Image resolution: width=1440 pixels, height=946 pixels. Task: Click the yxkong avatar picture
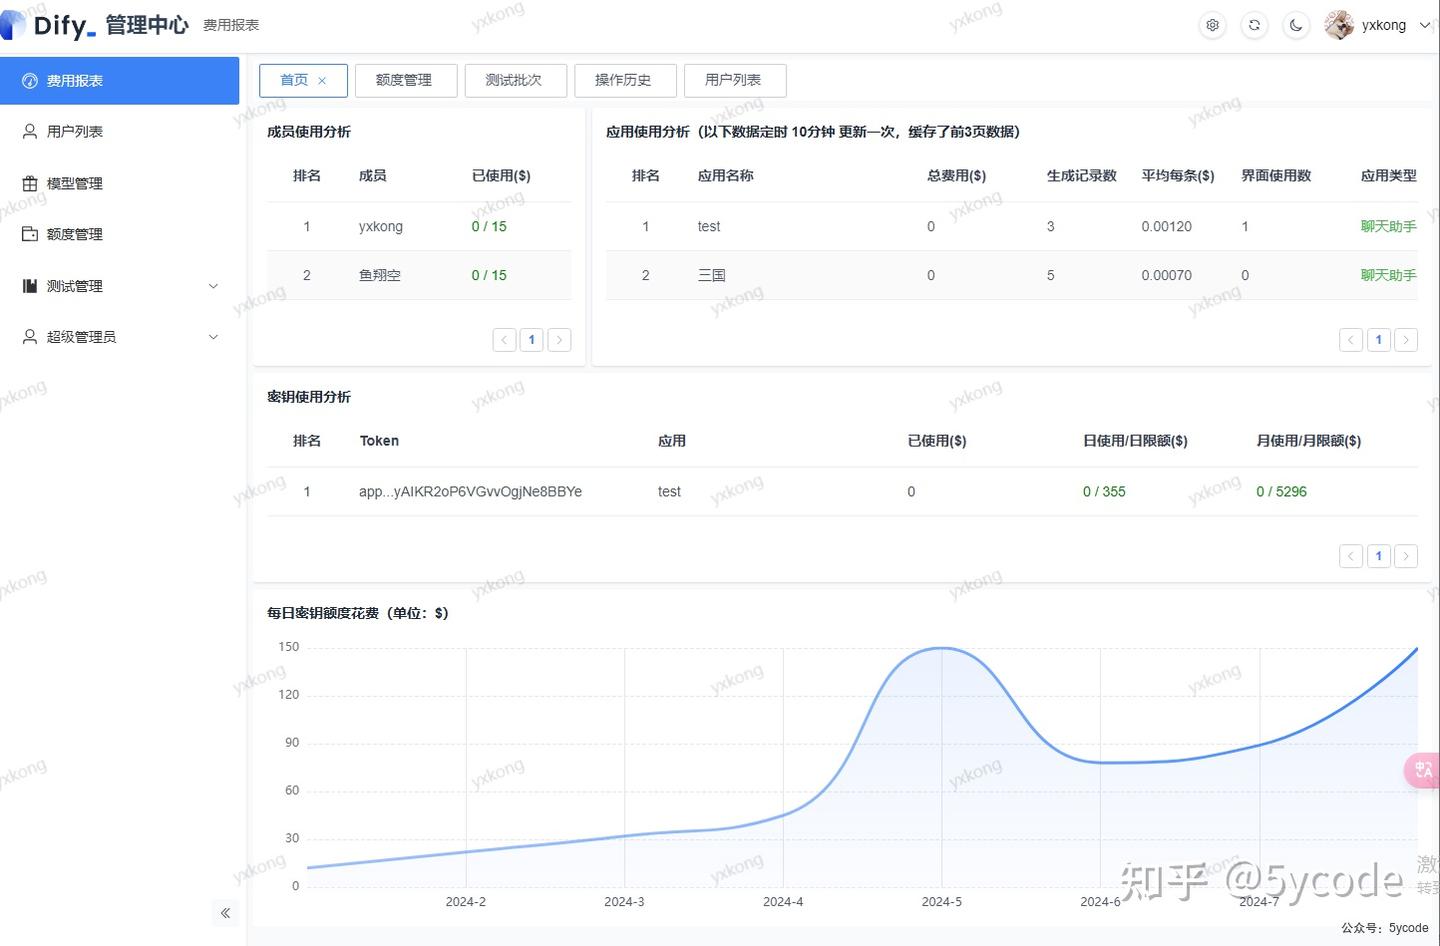pyautogui.click(x=1338, y=25)
